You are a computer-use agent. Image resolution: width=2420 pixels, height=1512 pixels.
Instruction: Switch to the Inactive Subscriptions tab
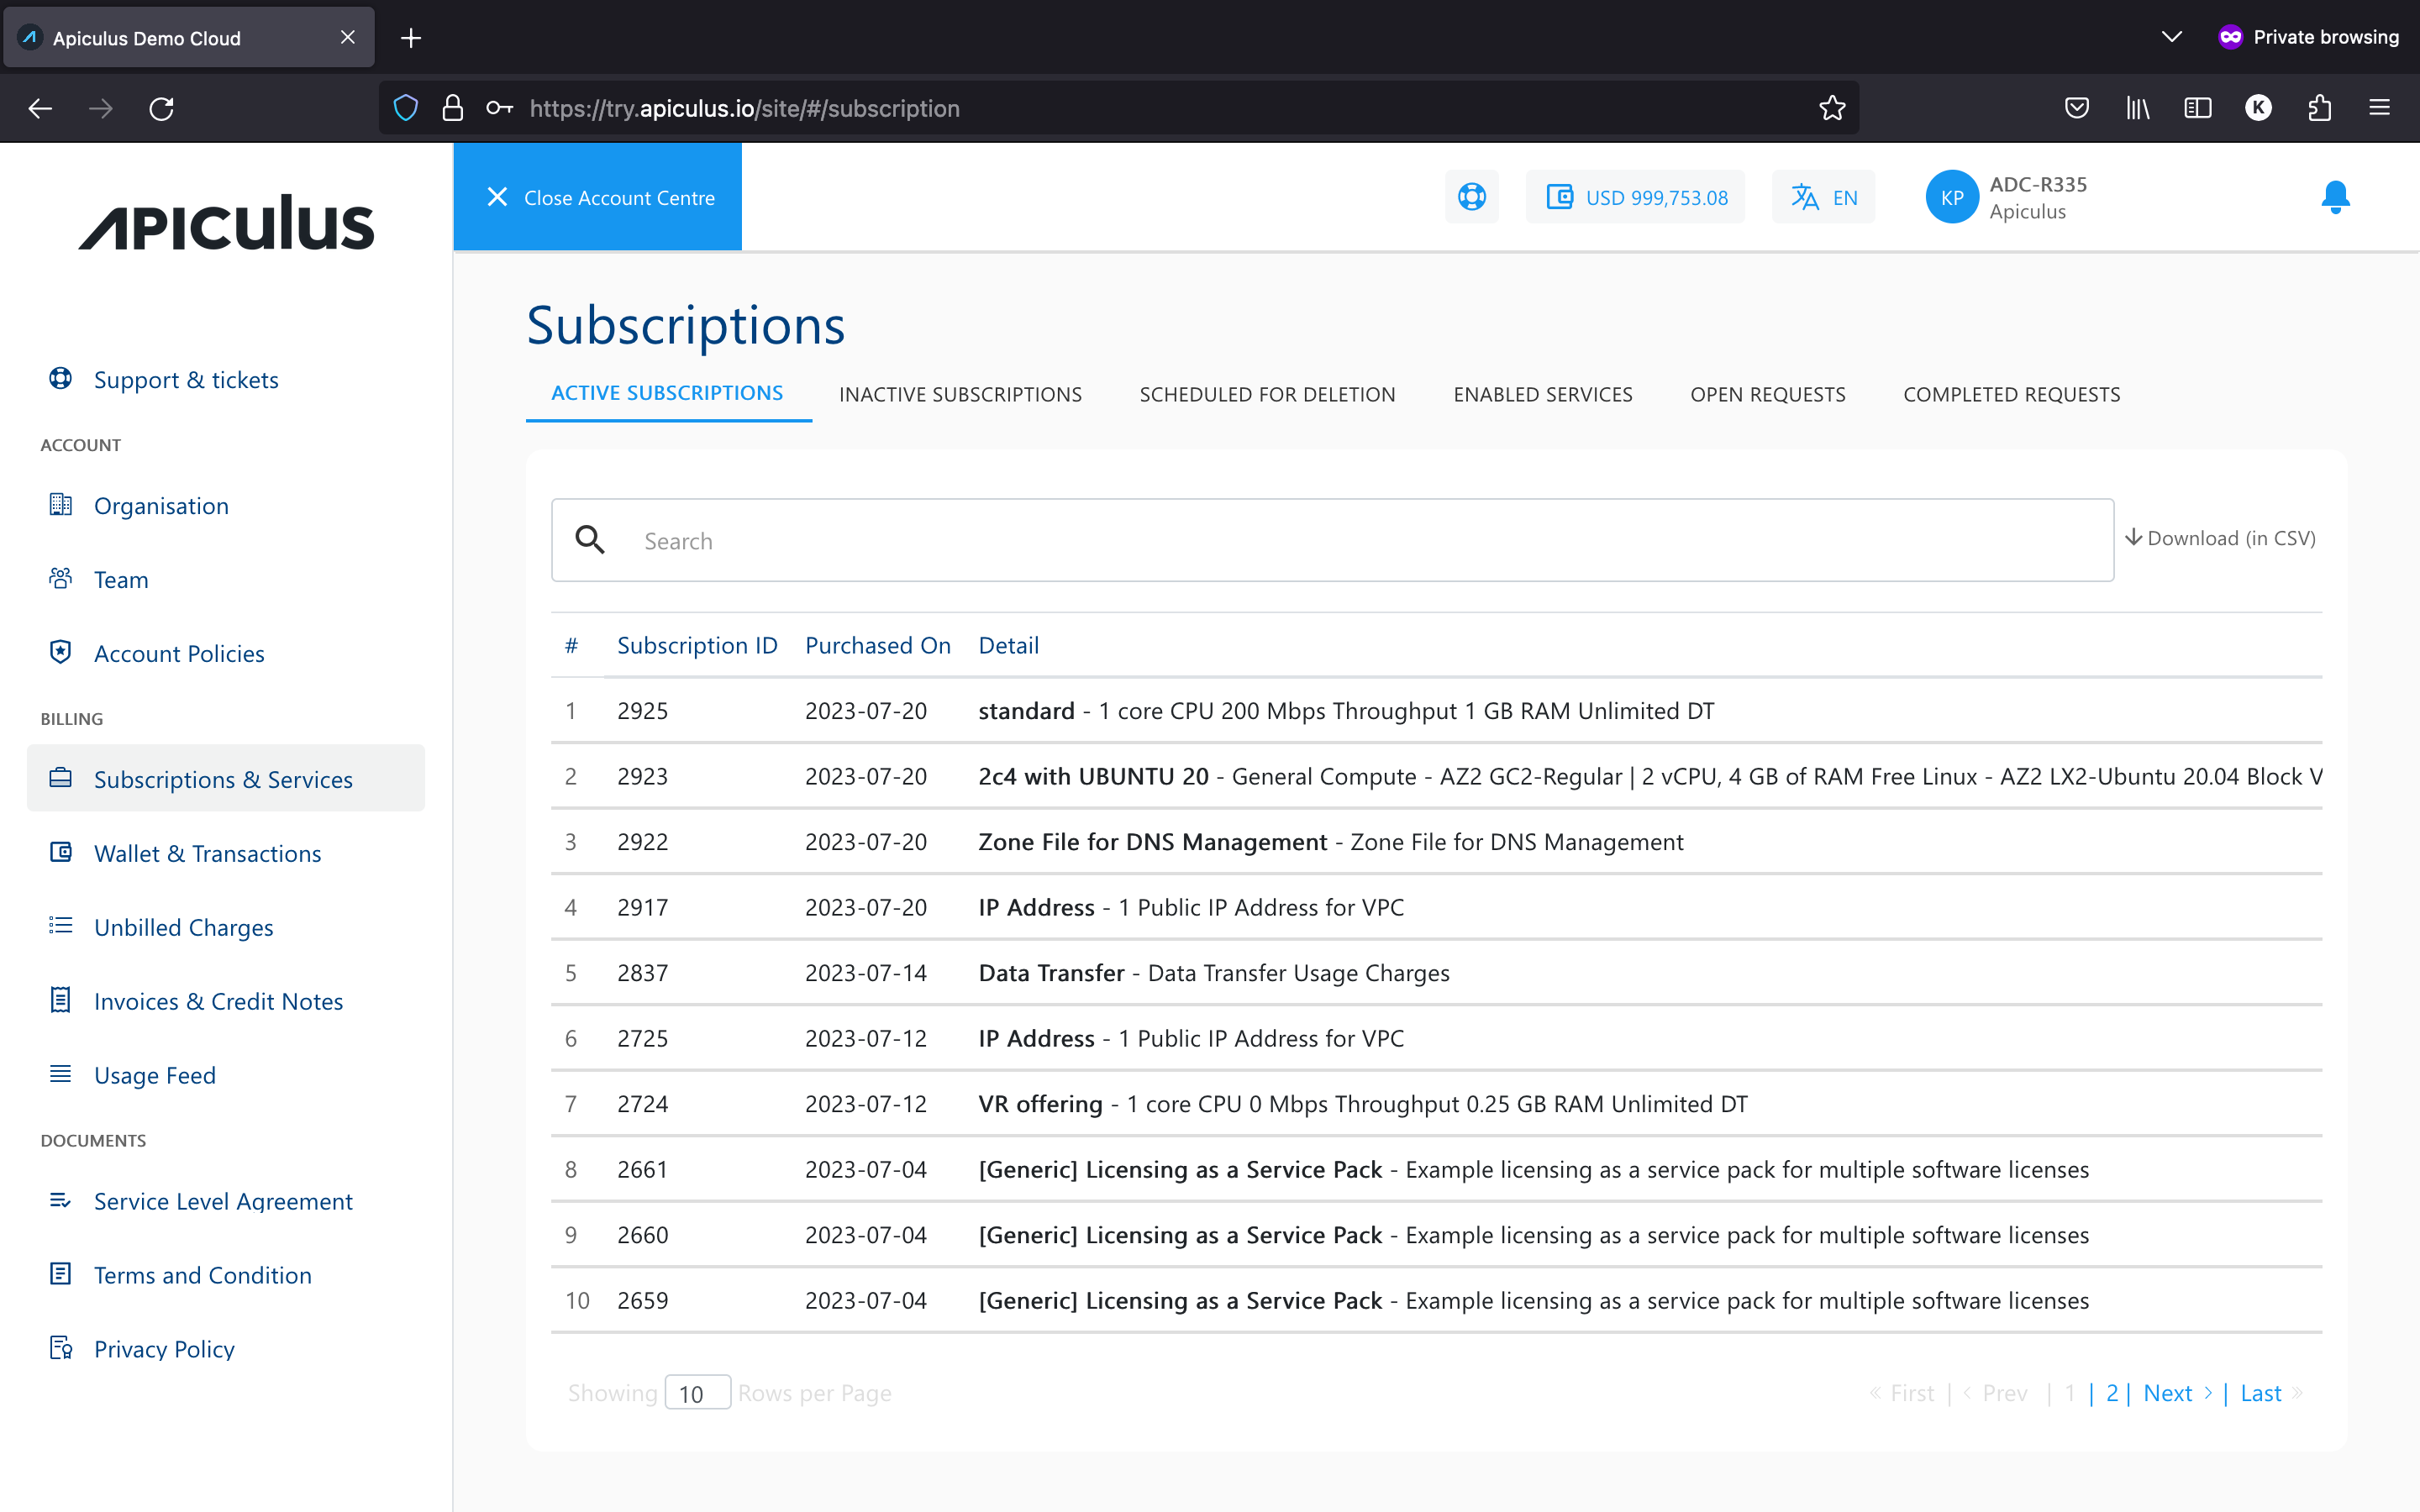[960, 394]
